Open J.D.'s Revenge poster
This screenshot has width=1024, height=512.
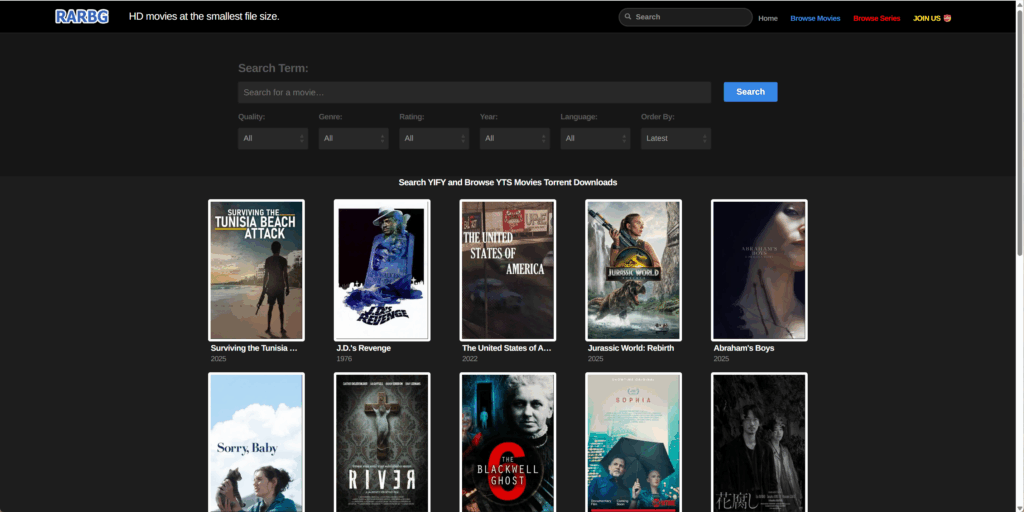[382, 270]
